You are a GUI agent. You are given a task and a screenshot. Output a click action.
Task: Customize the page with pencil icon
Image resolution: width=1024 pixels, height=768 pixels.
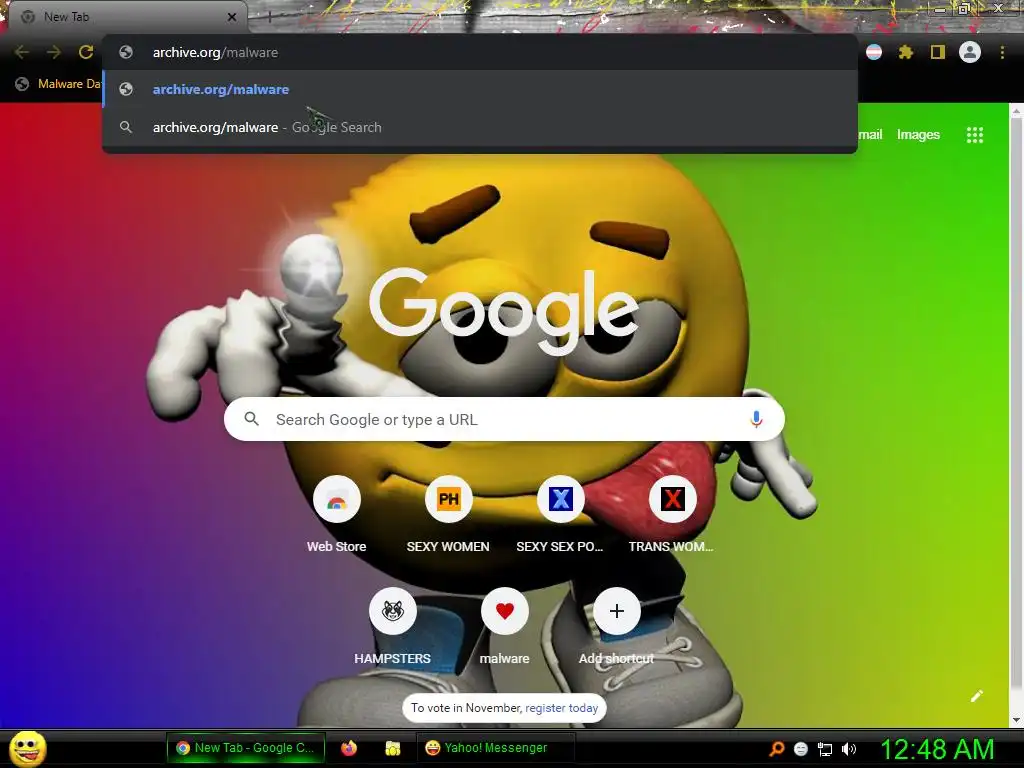click(976, 696)
